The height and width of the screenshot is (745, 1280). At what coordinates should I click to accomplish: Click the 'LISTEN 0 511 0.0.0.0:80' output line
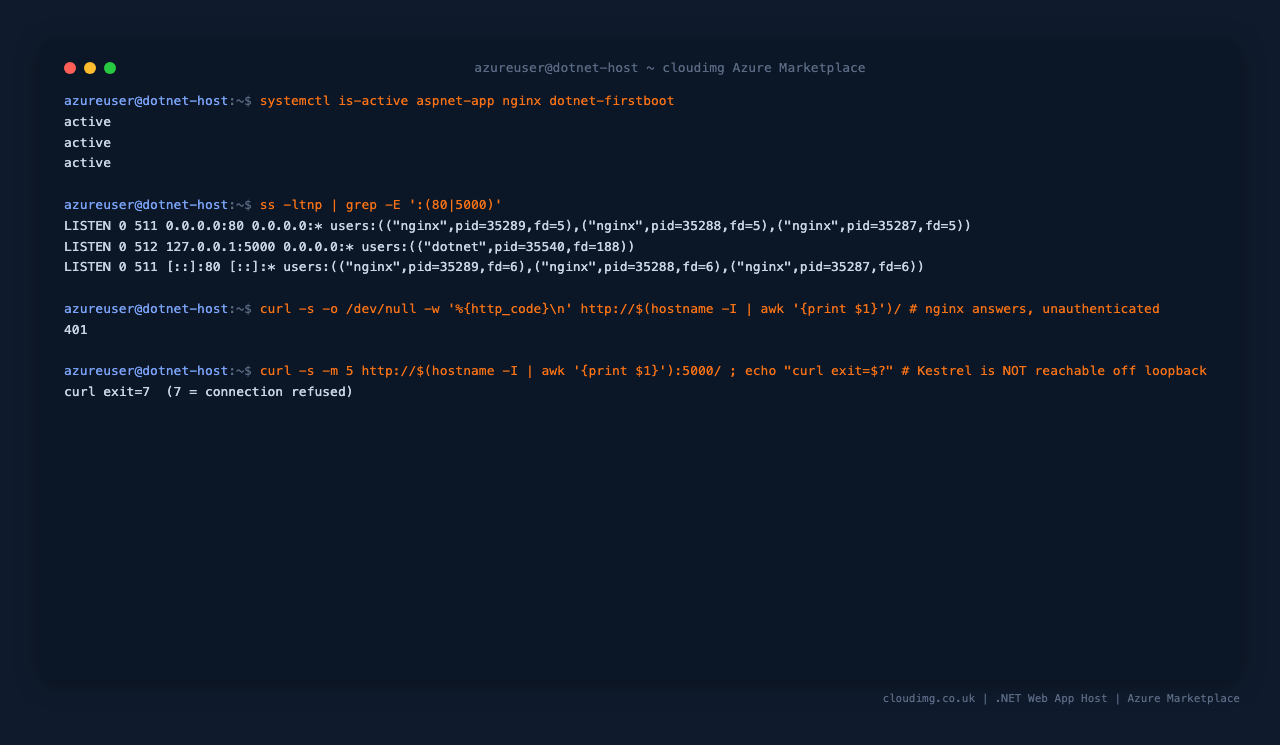coord(518,226)
